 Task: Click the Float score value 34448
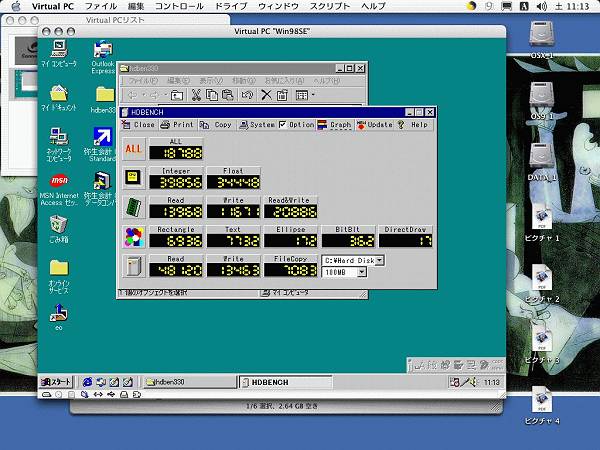(233, 183)
